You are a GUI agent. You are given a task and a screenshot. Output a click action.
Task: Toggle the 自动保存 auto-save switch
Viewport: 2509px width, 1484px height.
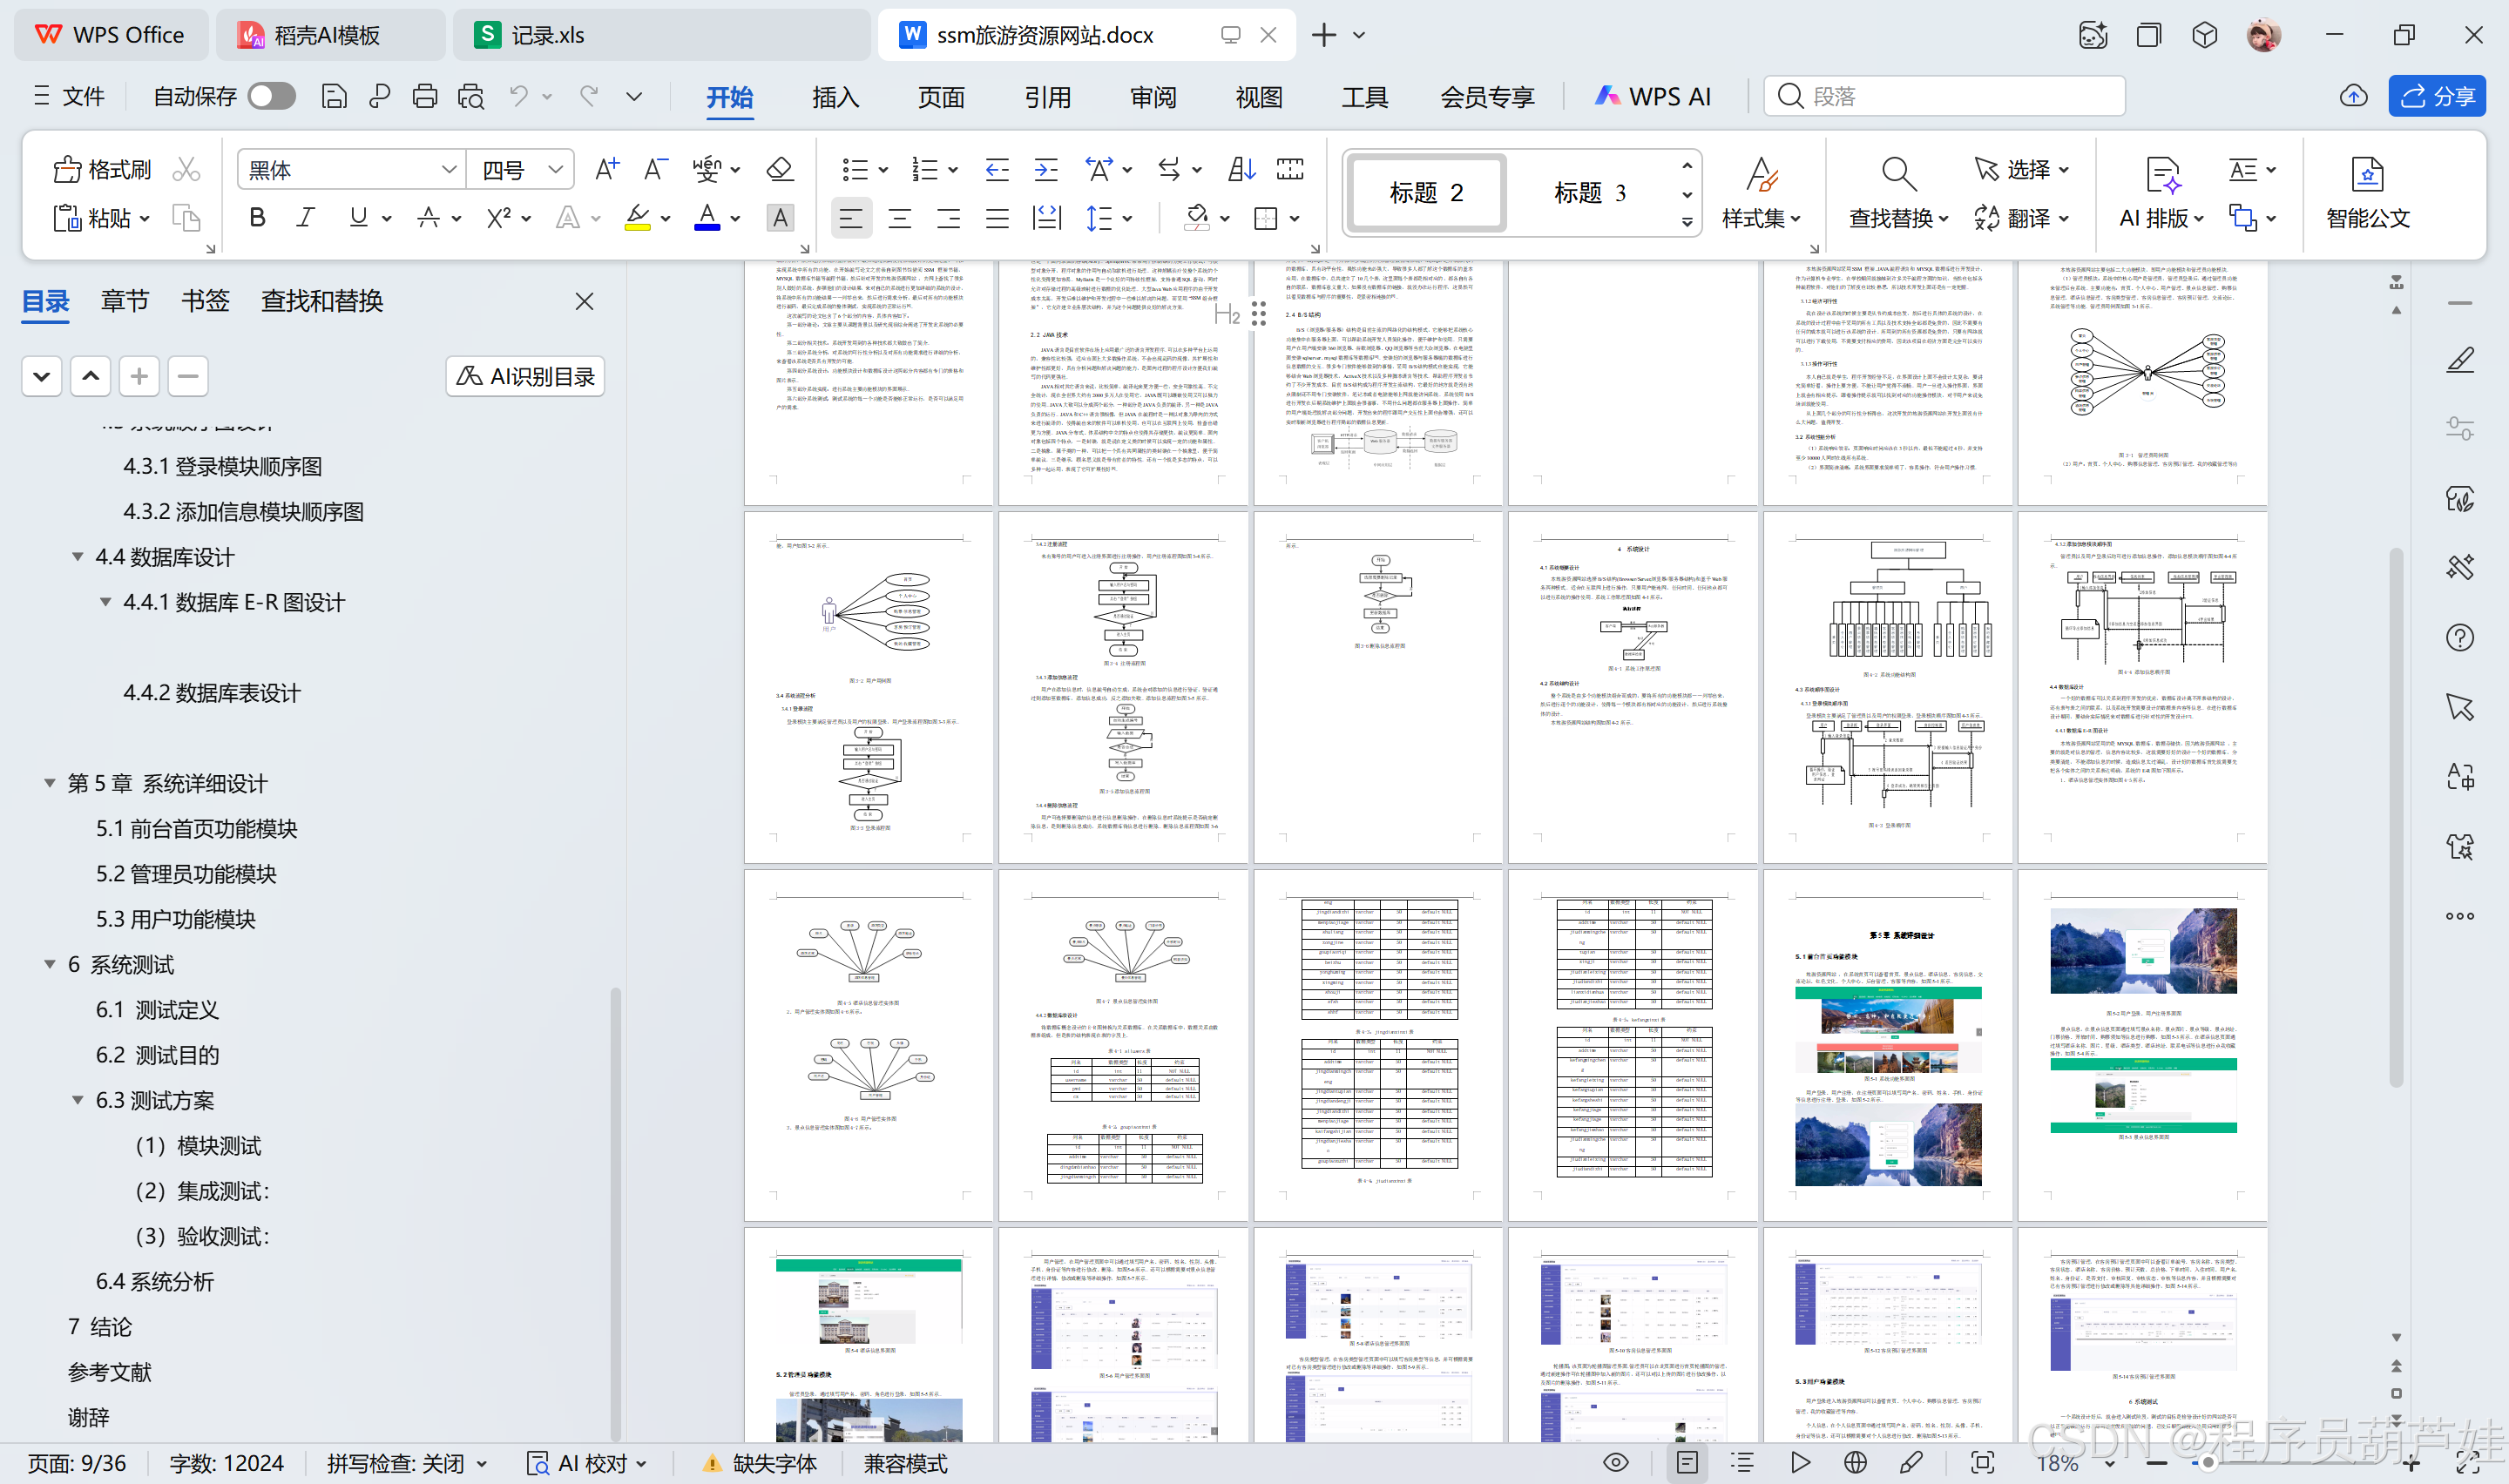pyautogui.click(x=272, y=96)
